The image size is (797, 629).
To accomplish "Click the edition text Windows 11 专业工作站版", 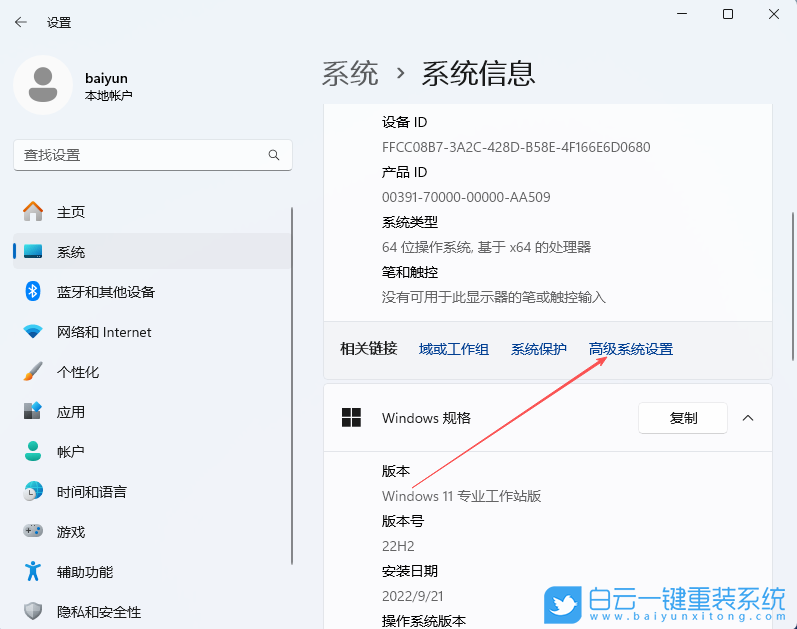I will tap(461, 496).
